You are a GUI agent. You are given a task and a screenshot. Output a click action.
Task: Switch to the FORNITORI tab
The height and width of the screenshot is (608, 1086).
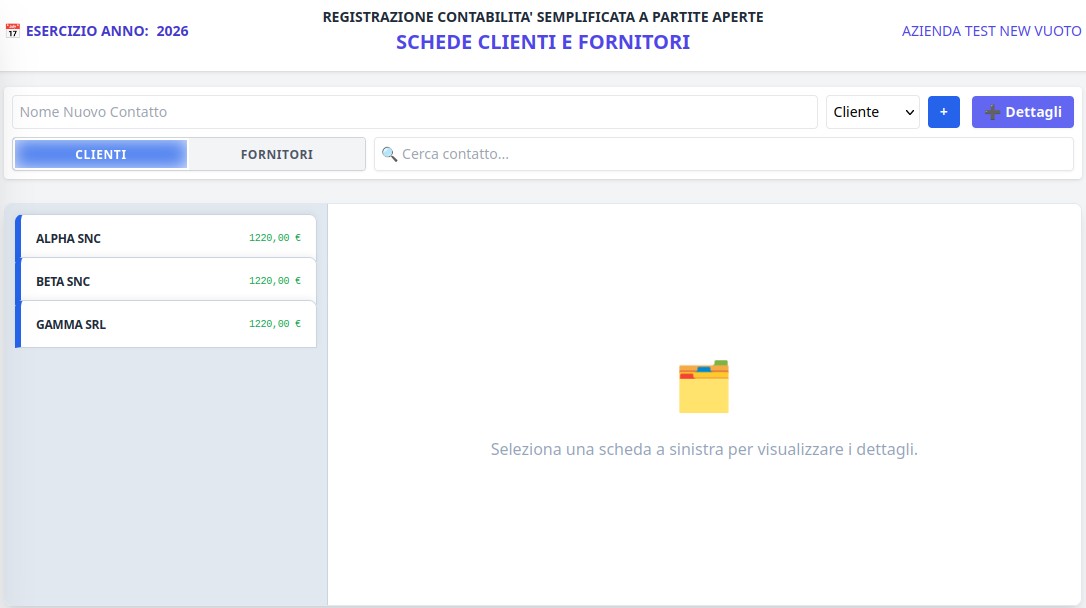coord(277,154)
